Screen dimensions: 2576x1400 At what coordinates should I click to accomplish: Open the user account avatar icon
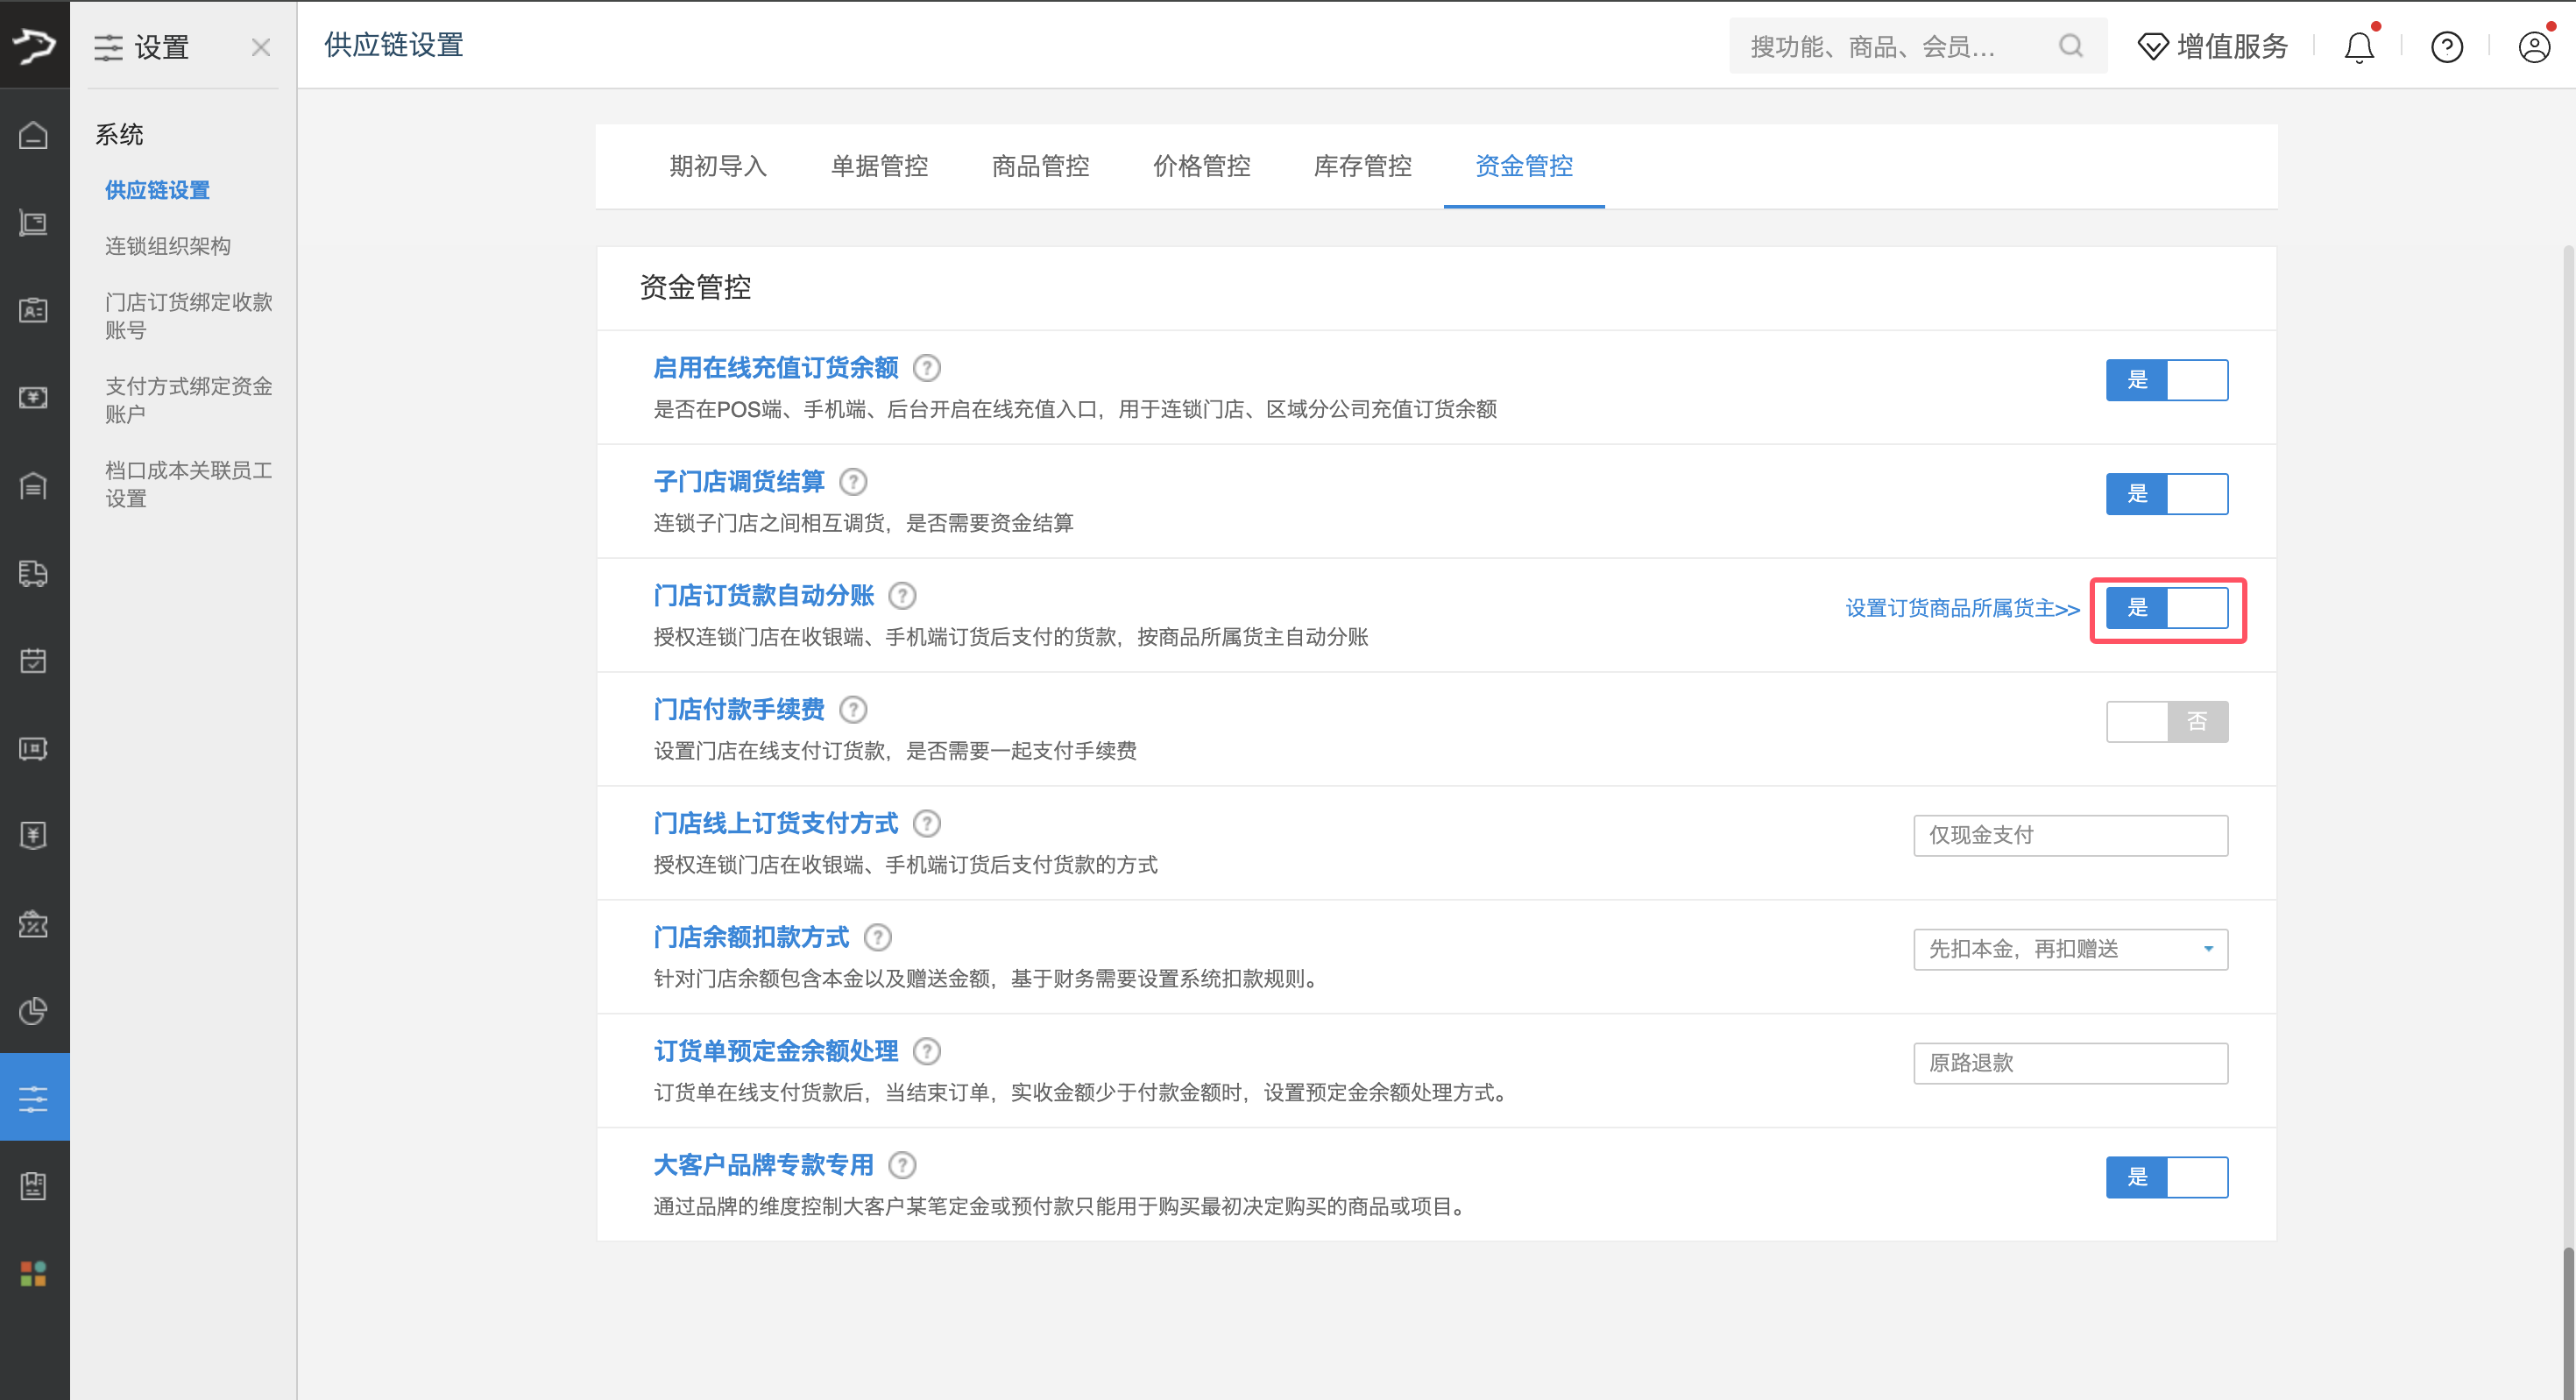(2534, 47)
